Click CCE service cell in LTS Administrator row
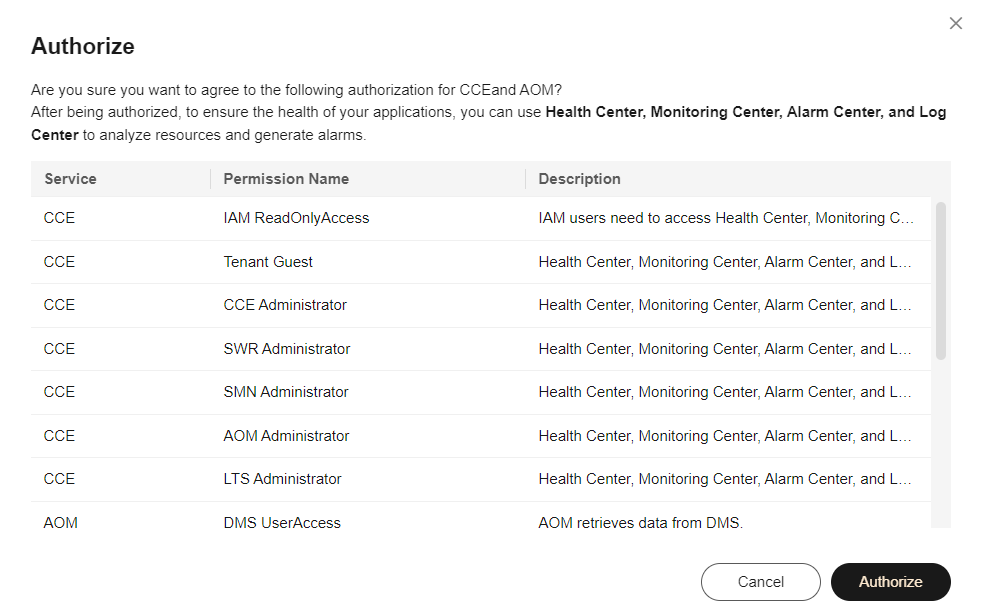The width and height of the screenshot is (981, 613). tap(59, 479)
